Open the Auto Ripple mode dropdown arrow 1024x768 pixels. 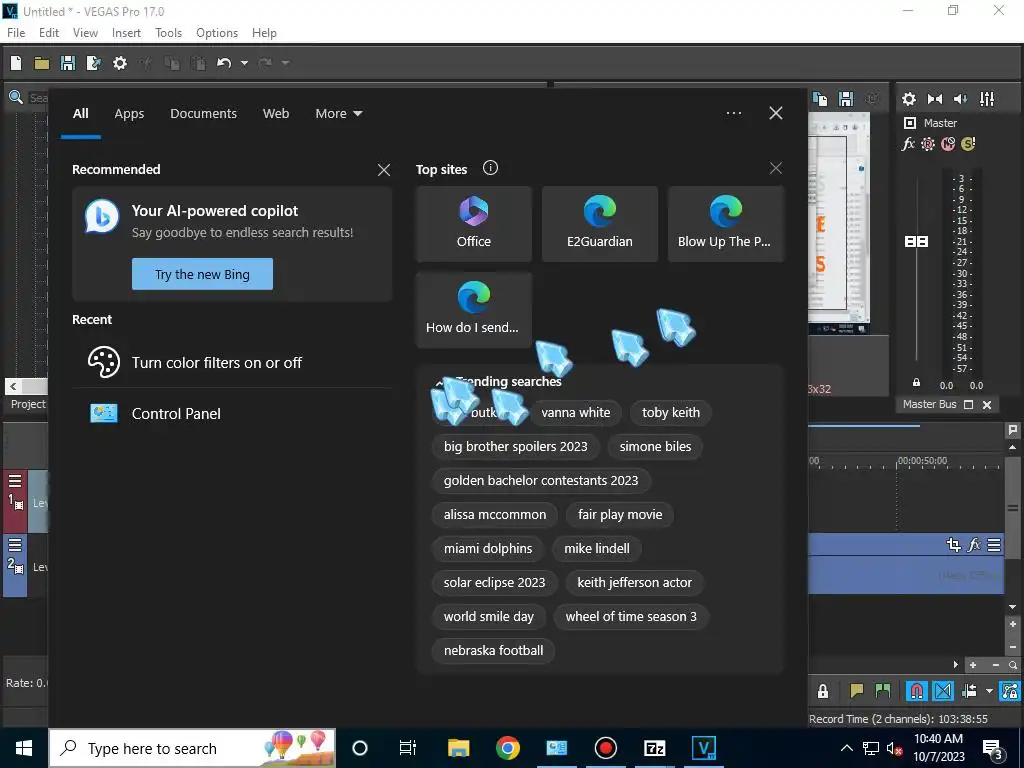989,690
